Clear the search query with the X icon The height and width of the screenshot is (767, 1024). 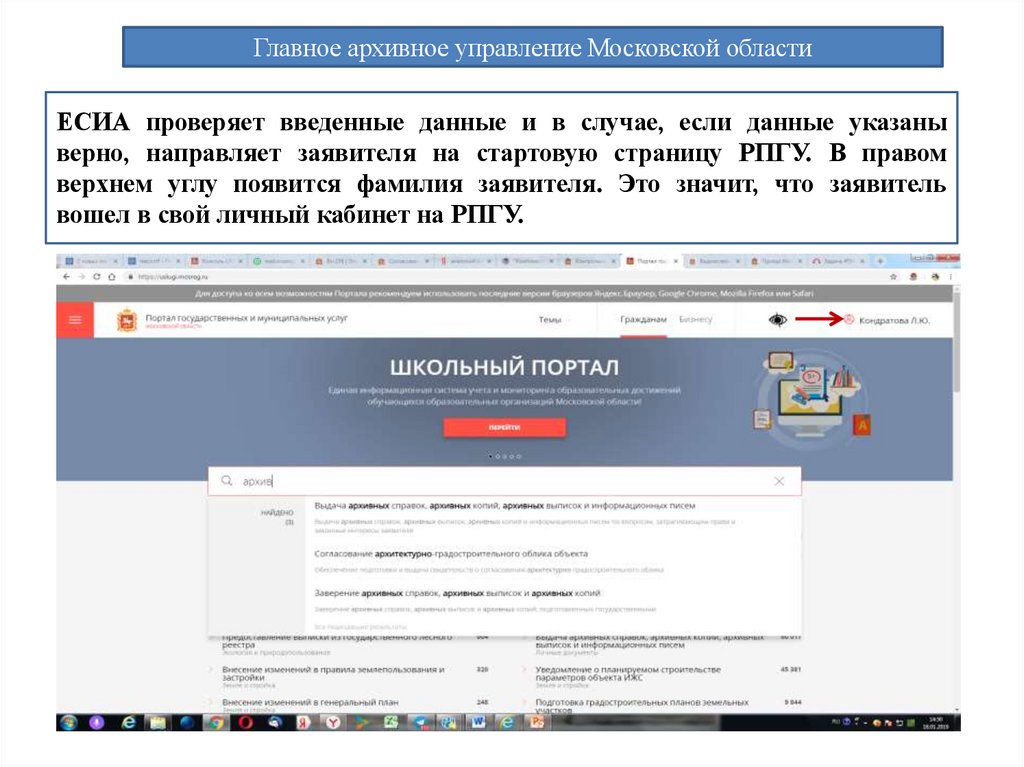tap(778, 480)
